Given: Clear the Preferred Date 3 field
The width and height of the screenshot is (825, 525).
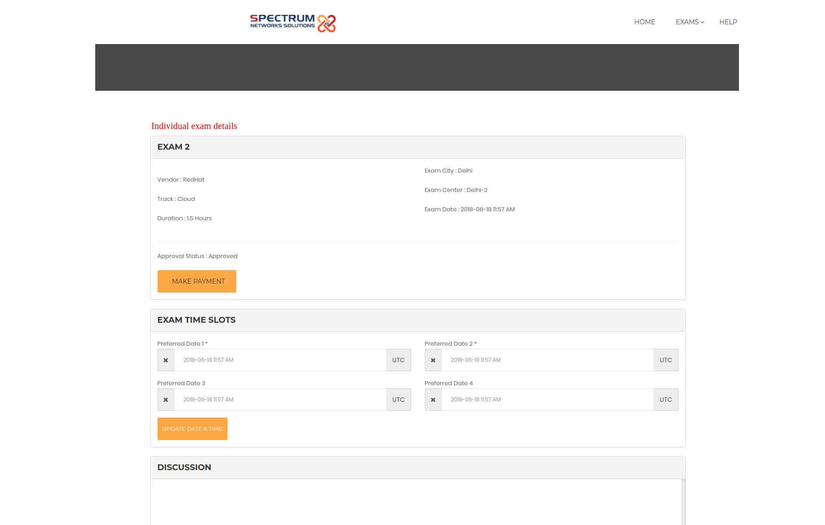Looking at the screenshot, I should click(x=166, y=400).
